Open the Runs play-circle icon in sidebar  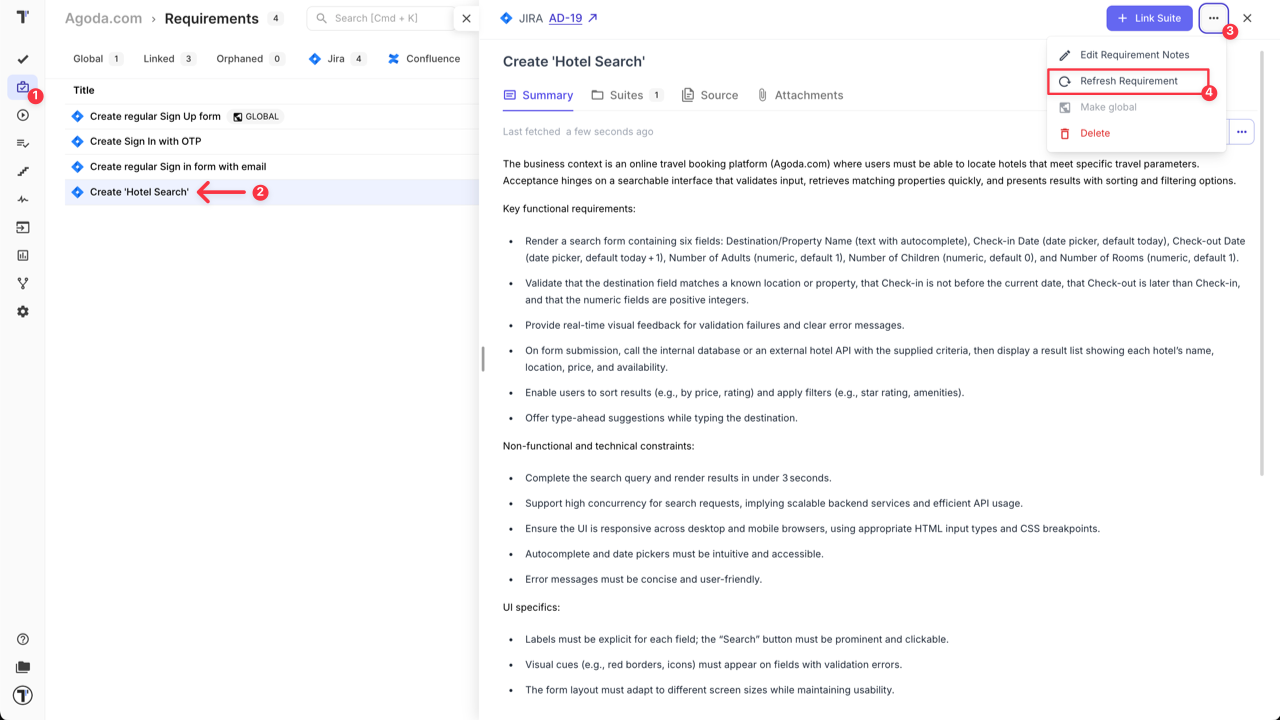[22, 115]
